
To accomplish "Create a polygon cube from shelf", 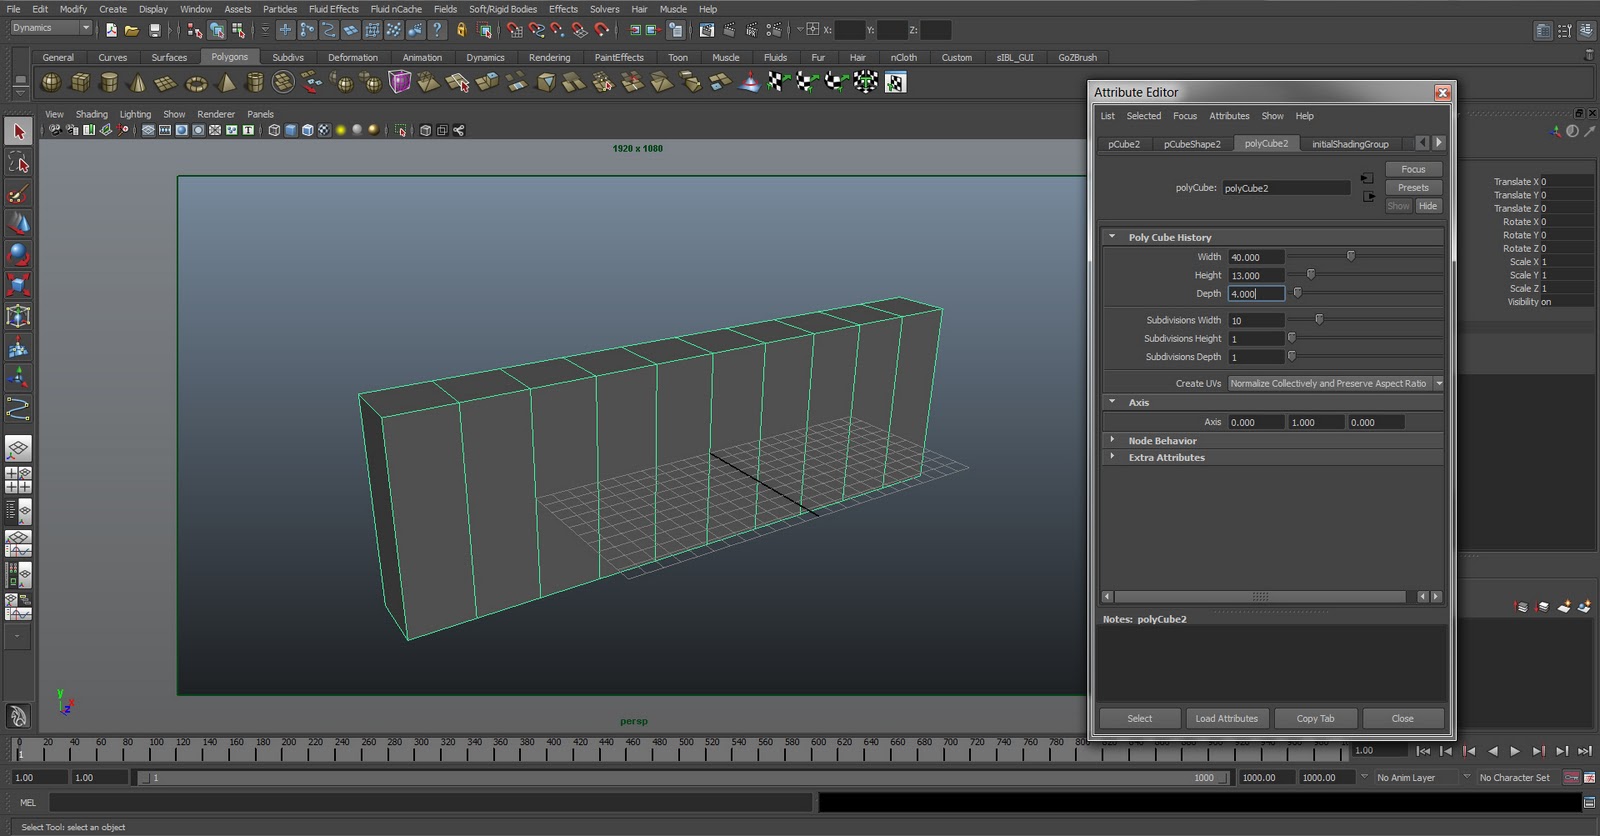I will [80, 82].
